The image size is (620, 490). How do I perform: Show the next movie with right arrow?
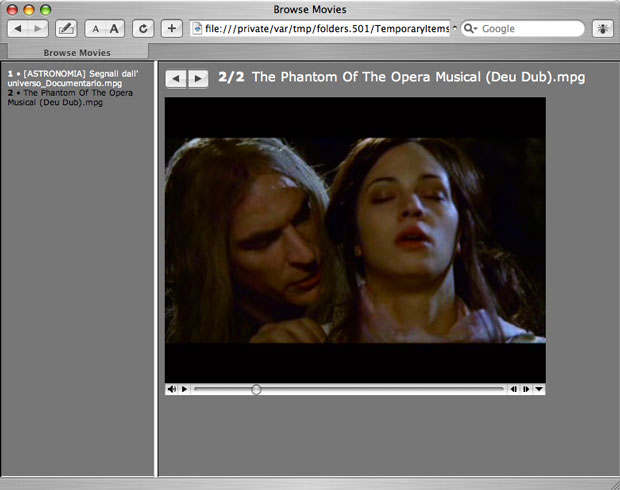click(x=198, y=79)
